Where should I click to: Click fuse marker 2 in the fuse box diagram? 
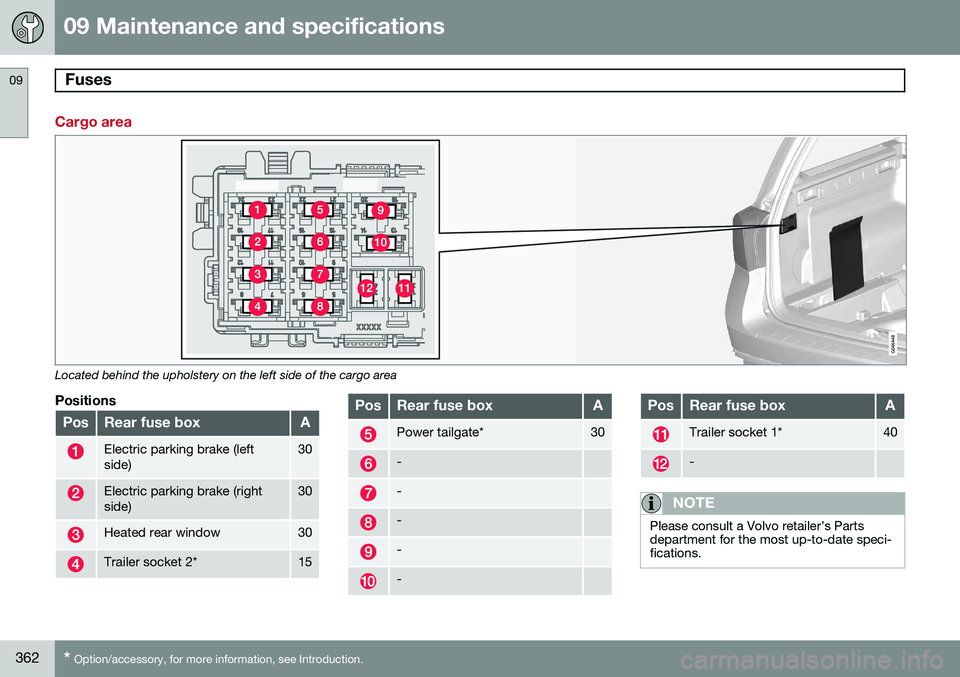[257, 242]
